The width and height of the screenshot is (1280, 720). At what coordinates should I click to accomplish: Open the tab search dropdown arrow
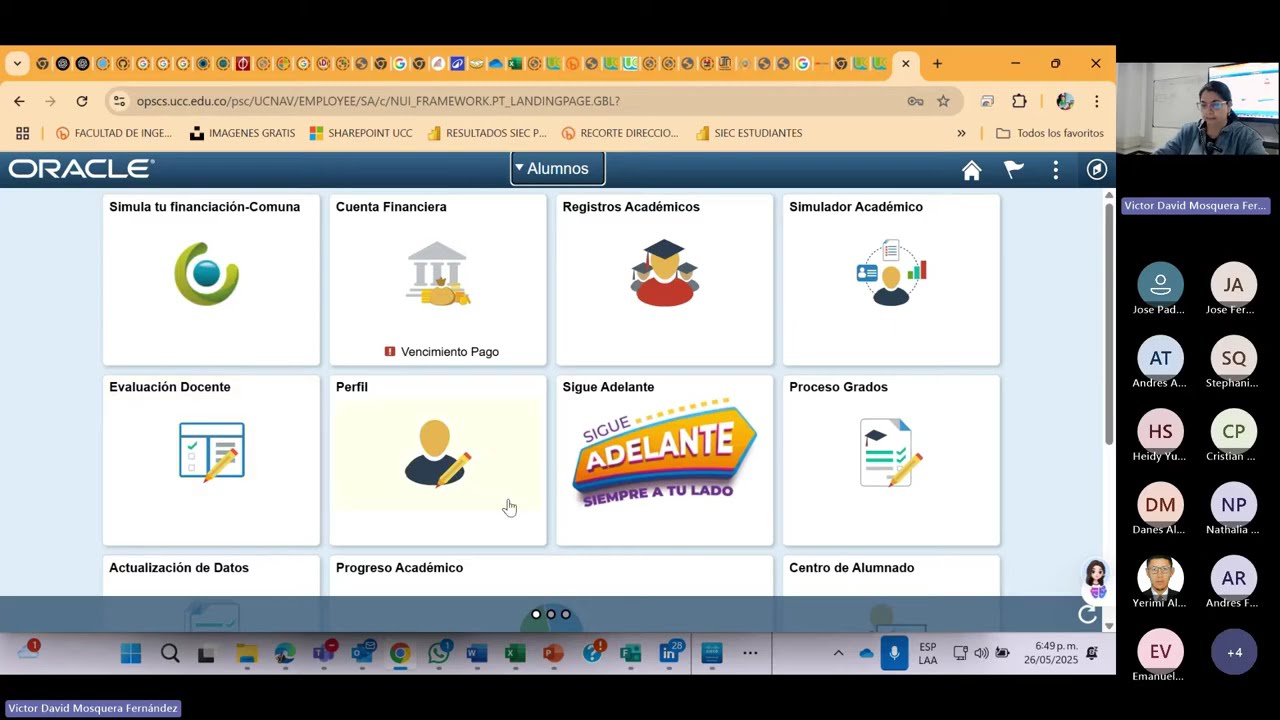pos(17,64)
